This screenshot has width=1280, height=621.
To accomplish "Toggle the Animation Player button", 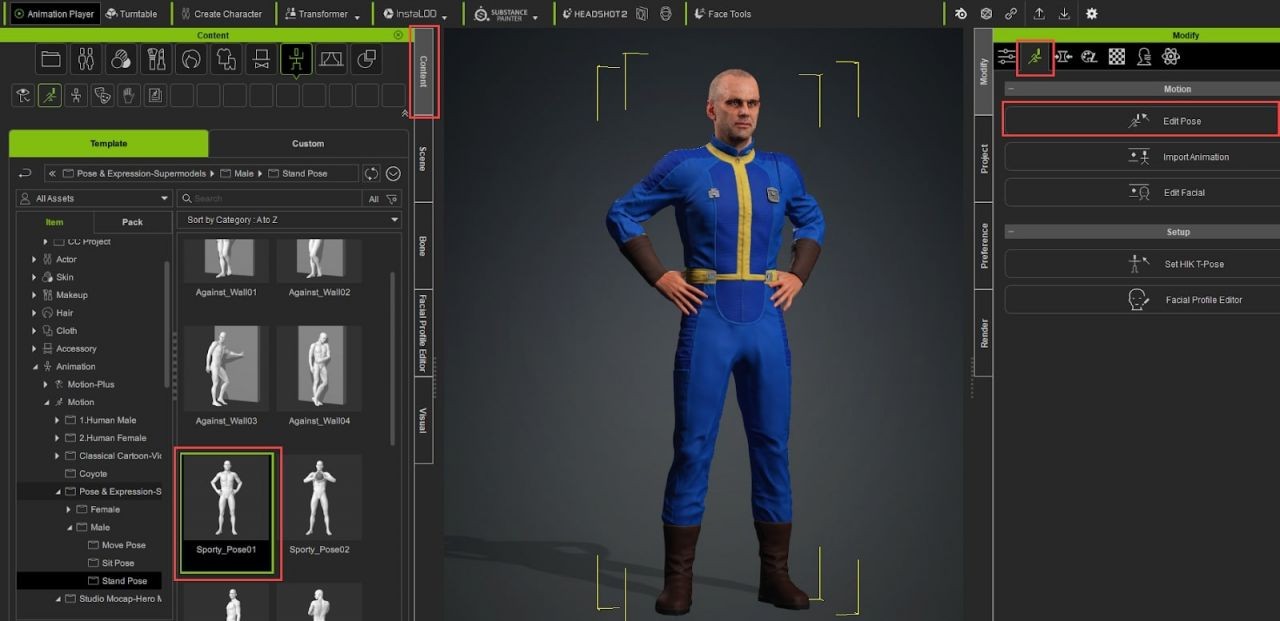I will [x=55, y=14].
